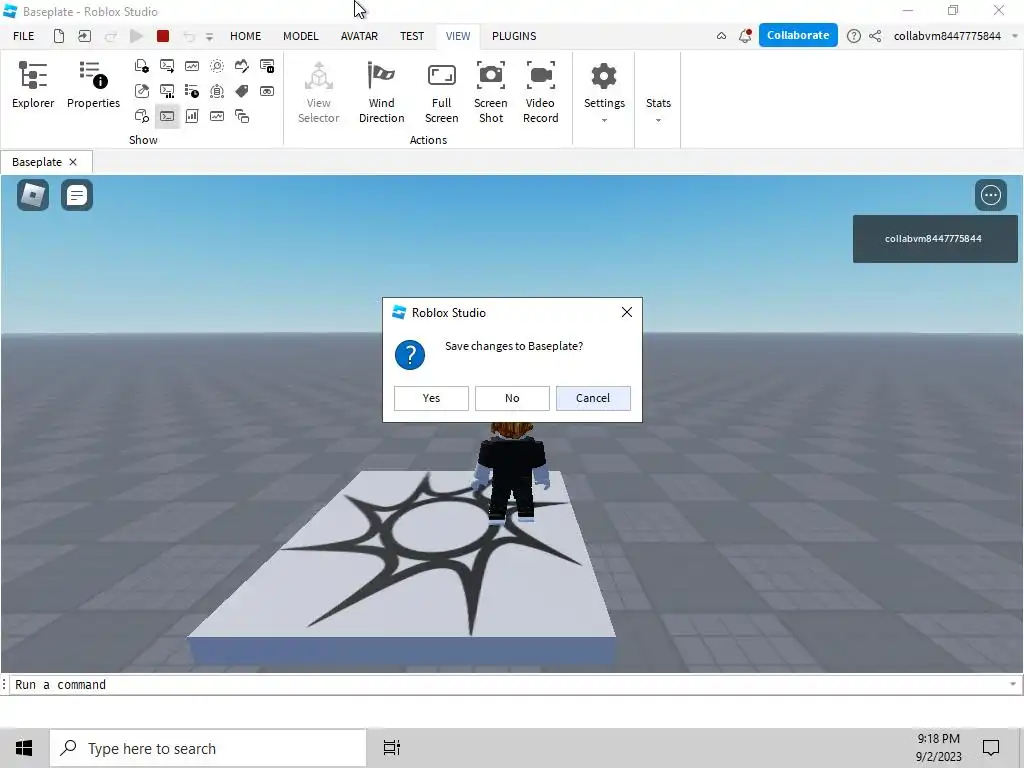Click Cancel in the save dialog
Image resolution: width=1024 pixels, height=768 pixels.
[x=593, y=398]
